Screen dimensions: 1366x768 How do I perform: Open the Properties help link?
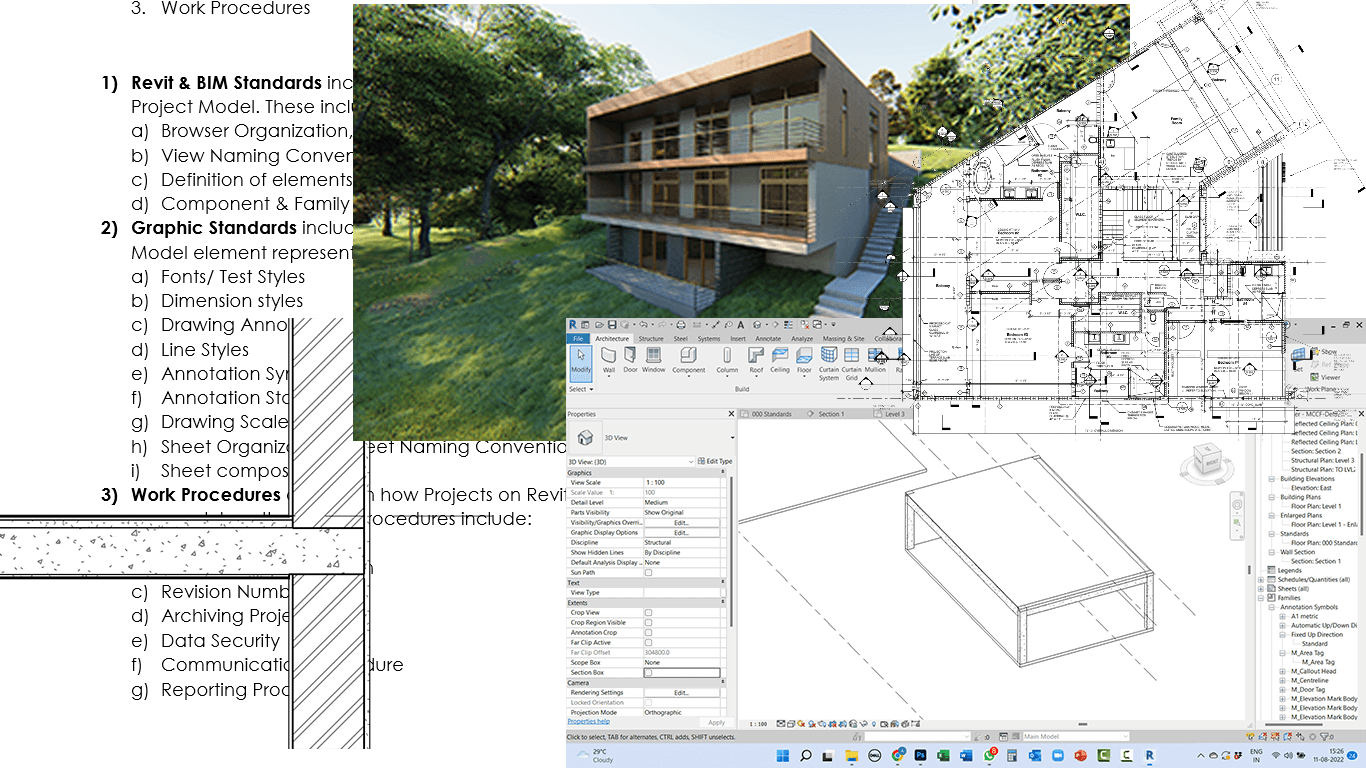point(589,721)
